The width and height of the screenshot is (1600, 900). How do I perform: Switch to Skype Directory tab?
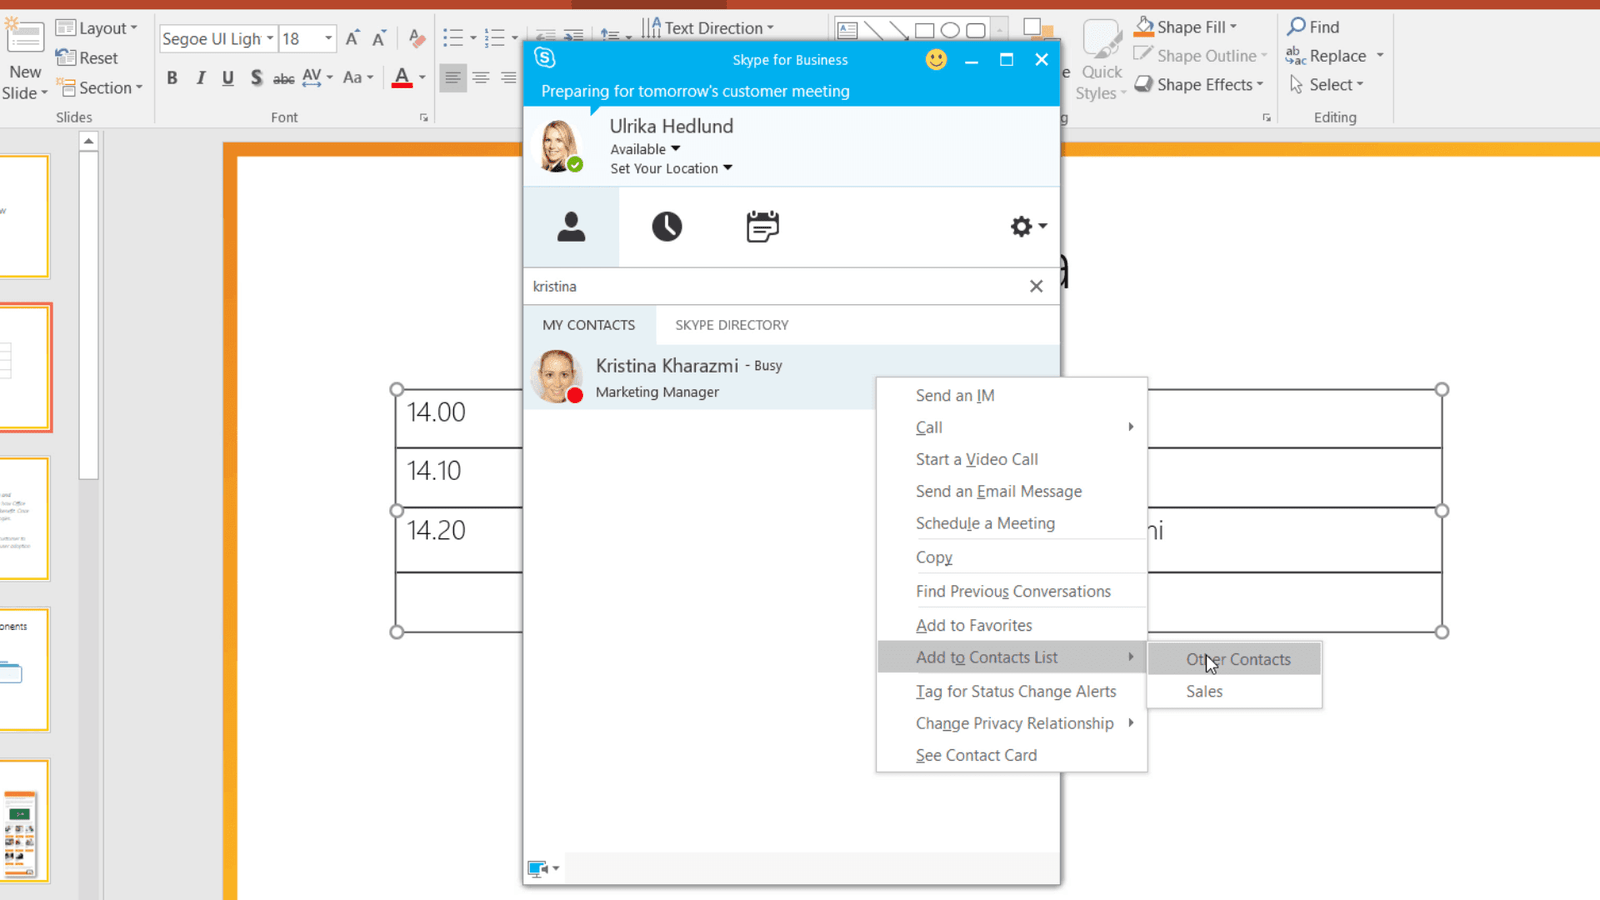(731, 325)
